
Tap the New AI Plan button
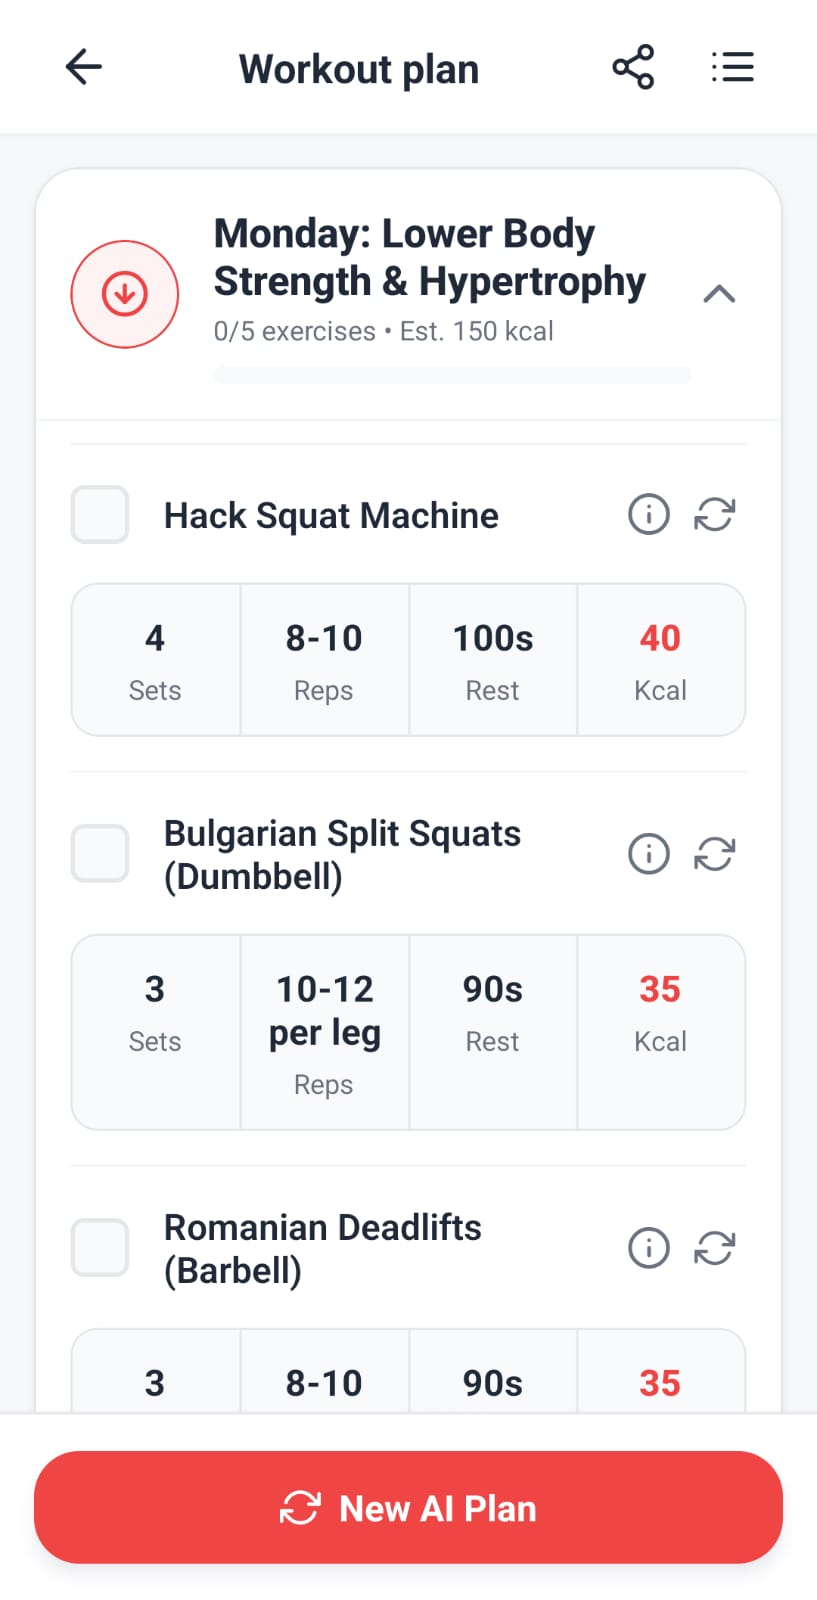pos(408,1508)
